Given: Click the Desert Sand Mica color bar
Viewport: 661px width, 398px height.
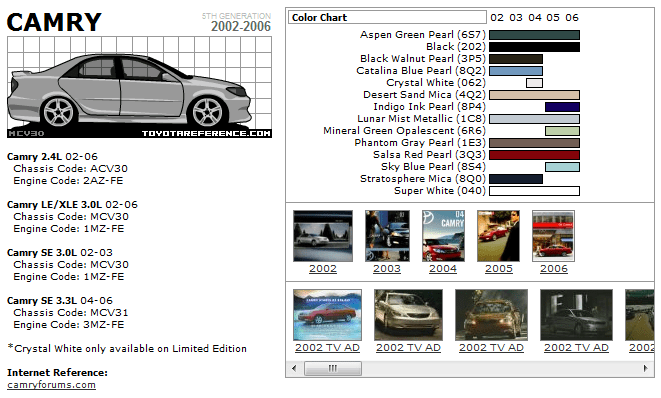Looking at the screenshot, I should coord(535,95).
